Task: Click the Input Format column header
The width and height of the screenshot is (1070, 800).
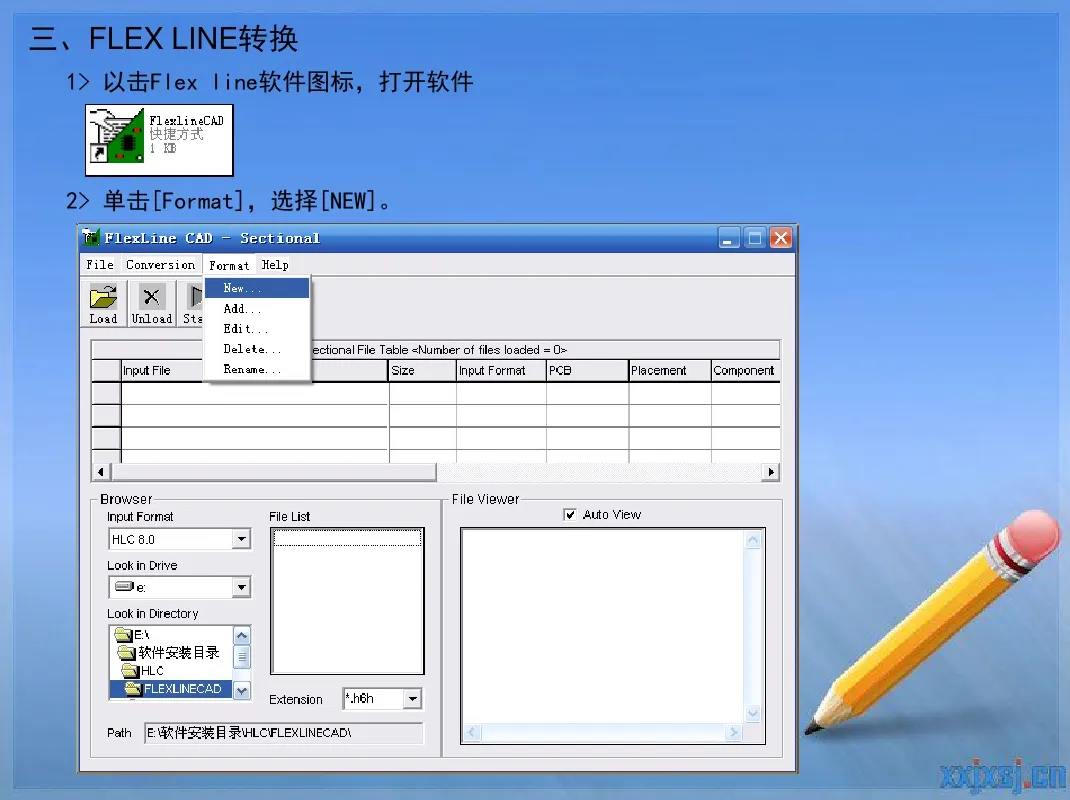Action: 501,371
